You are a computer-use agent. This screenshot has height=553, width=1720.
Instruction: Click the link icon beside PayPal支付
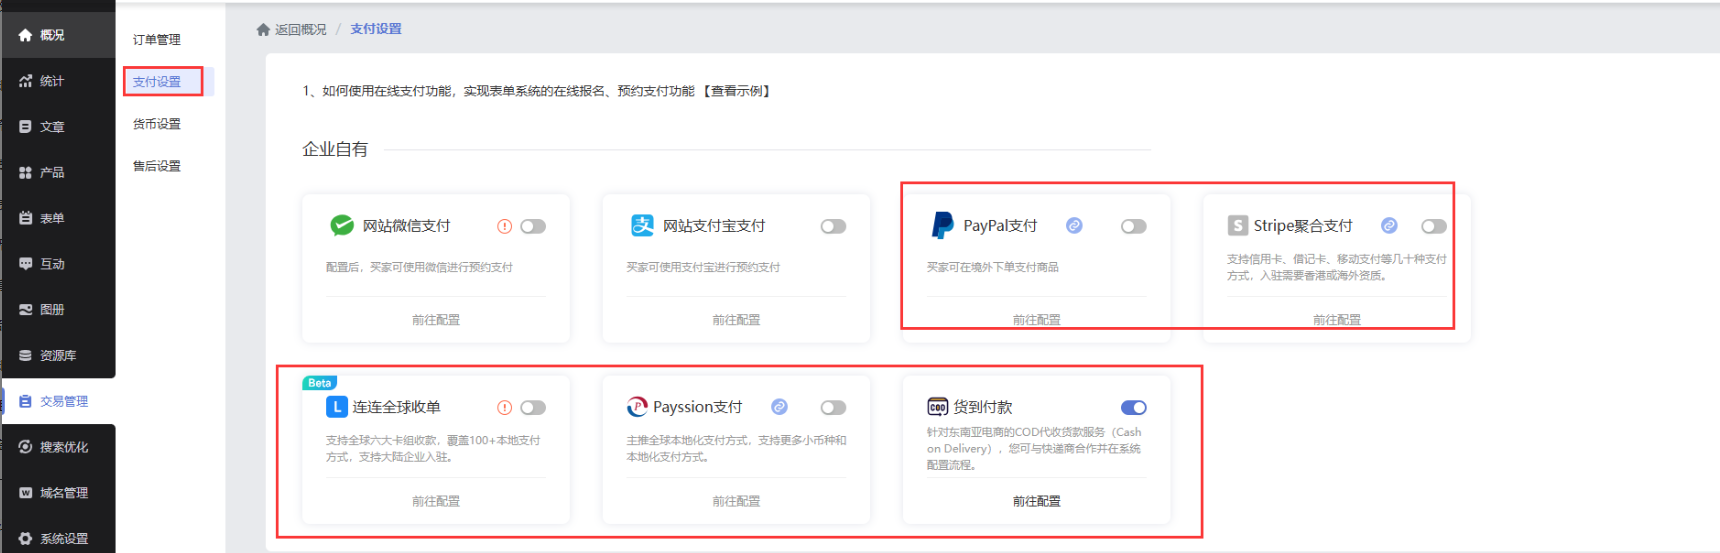(x=1074, y=226)
